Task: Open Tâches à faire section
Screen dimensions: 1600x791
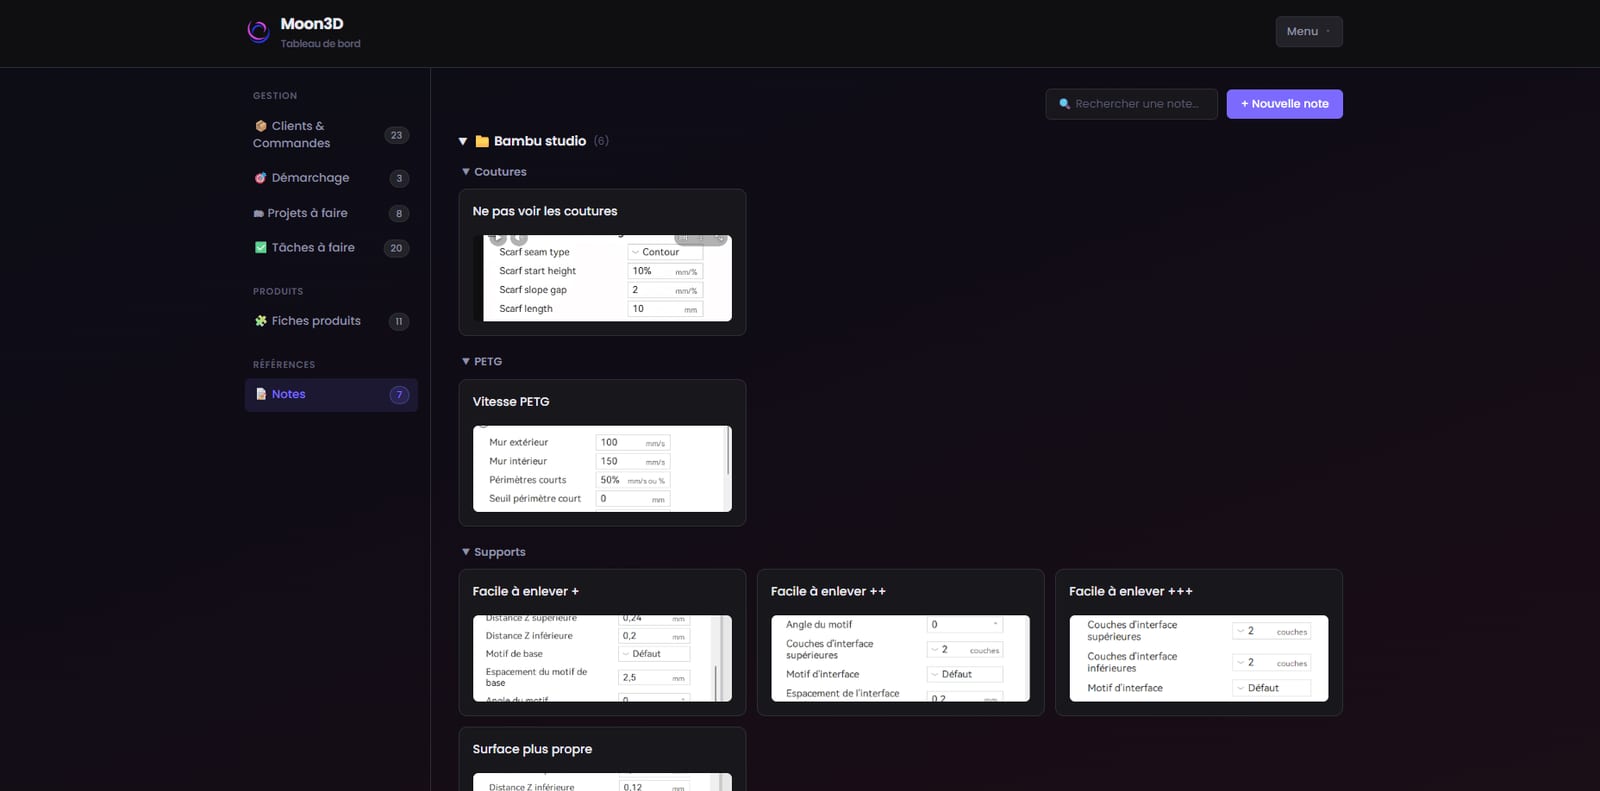Action: [331, 248]
